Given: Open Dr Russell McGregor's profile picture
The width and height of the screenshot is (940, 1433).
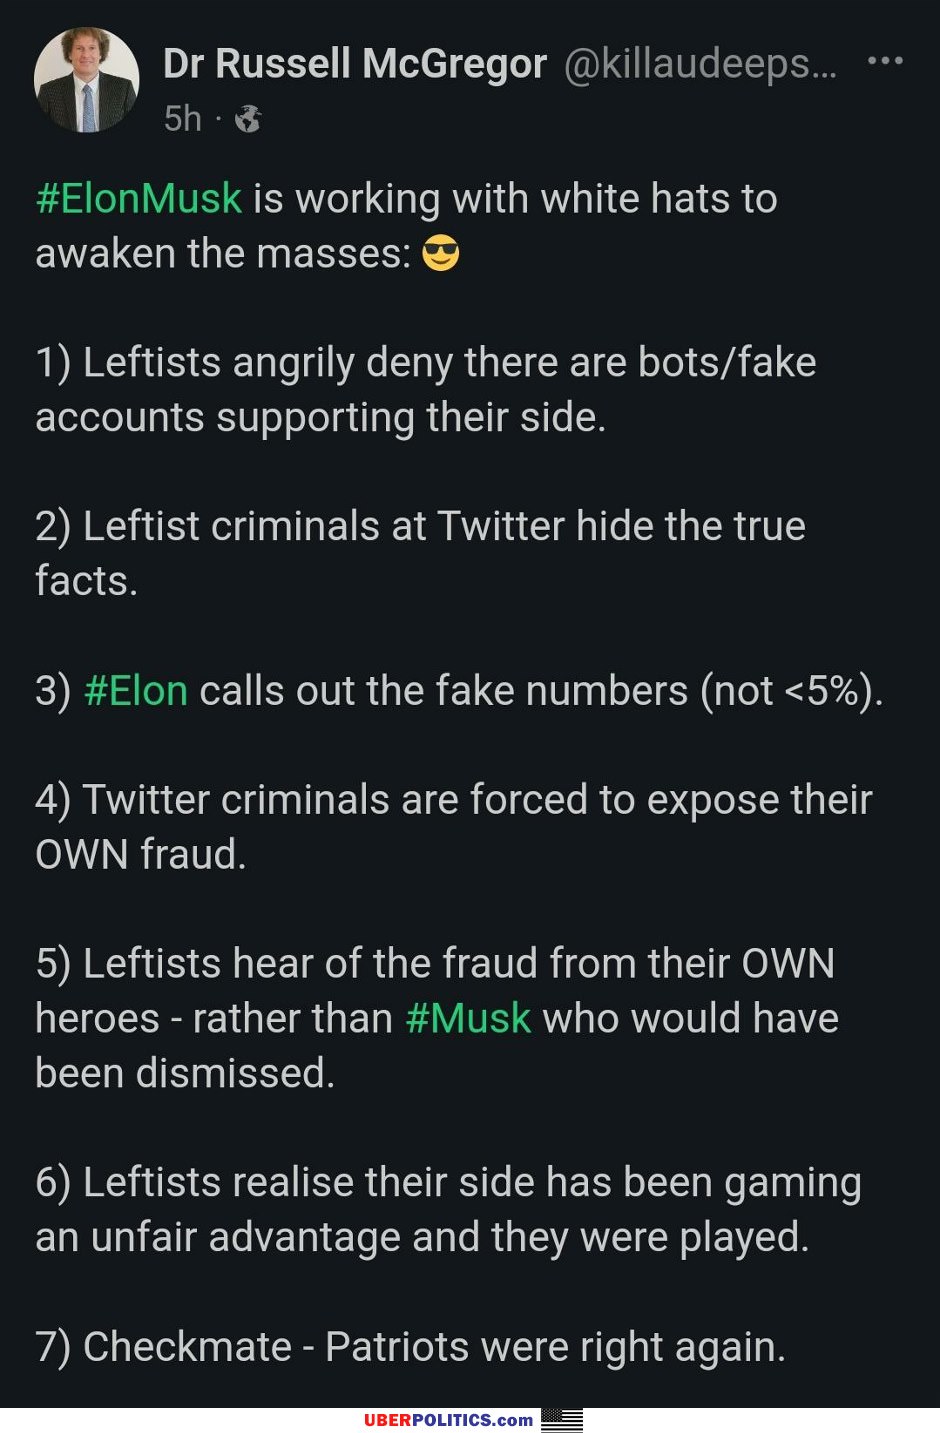Looking at the screenshot, I should [x=86, y=80].
